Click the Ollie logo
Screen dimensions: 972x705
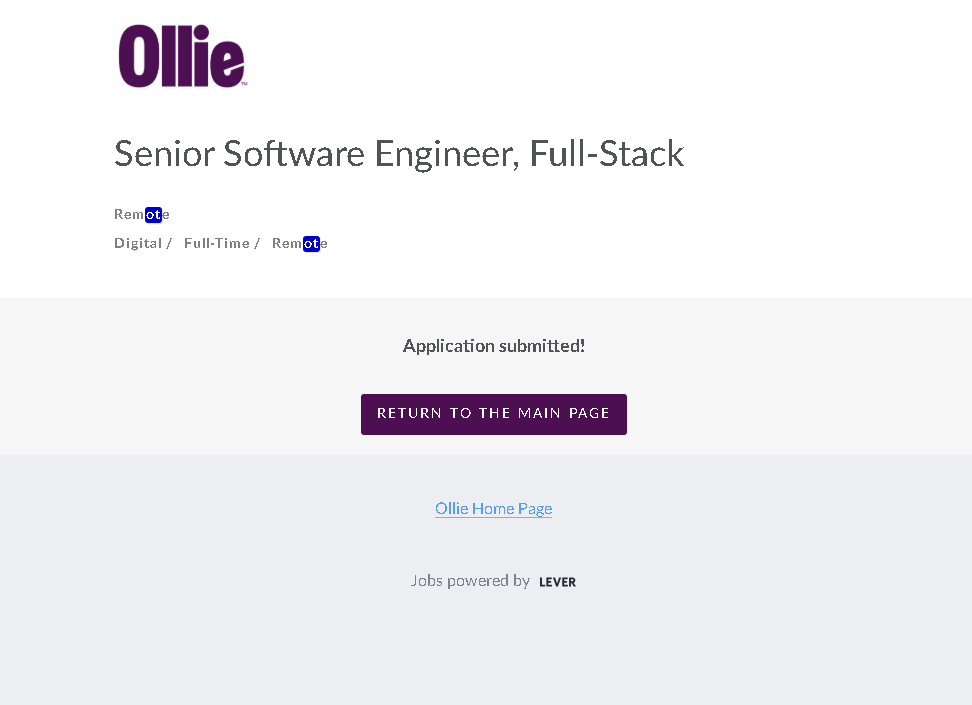181,57
